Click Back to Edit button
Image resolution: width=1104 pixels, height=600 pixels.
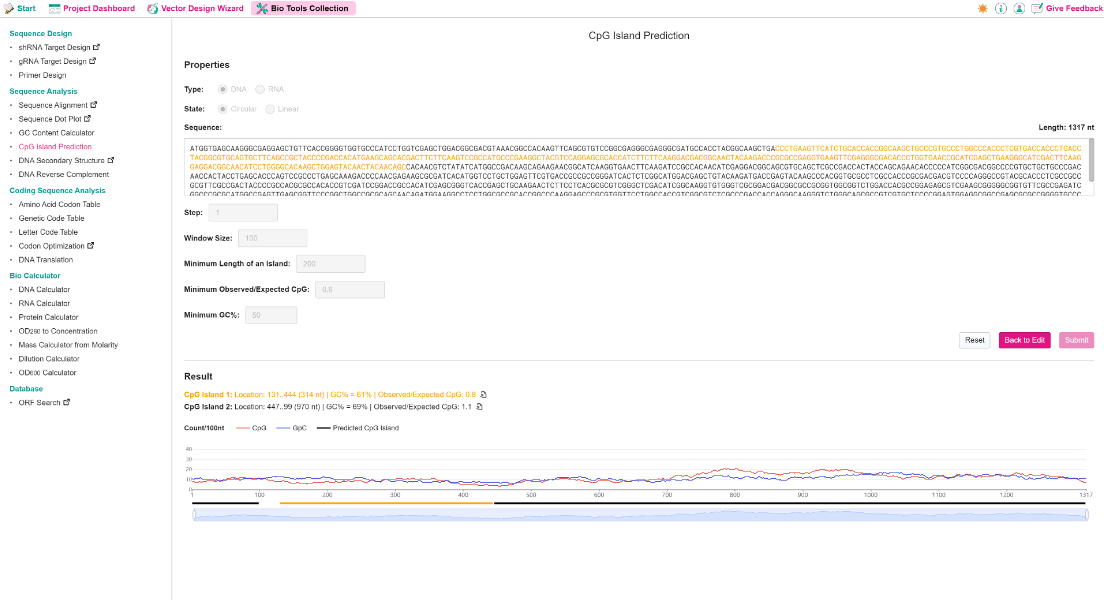[1024, 340]
